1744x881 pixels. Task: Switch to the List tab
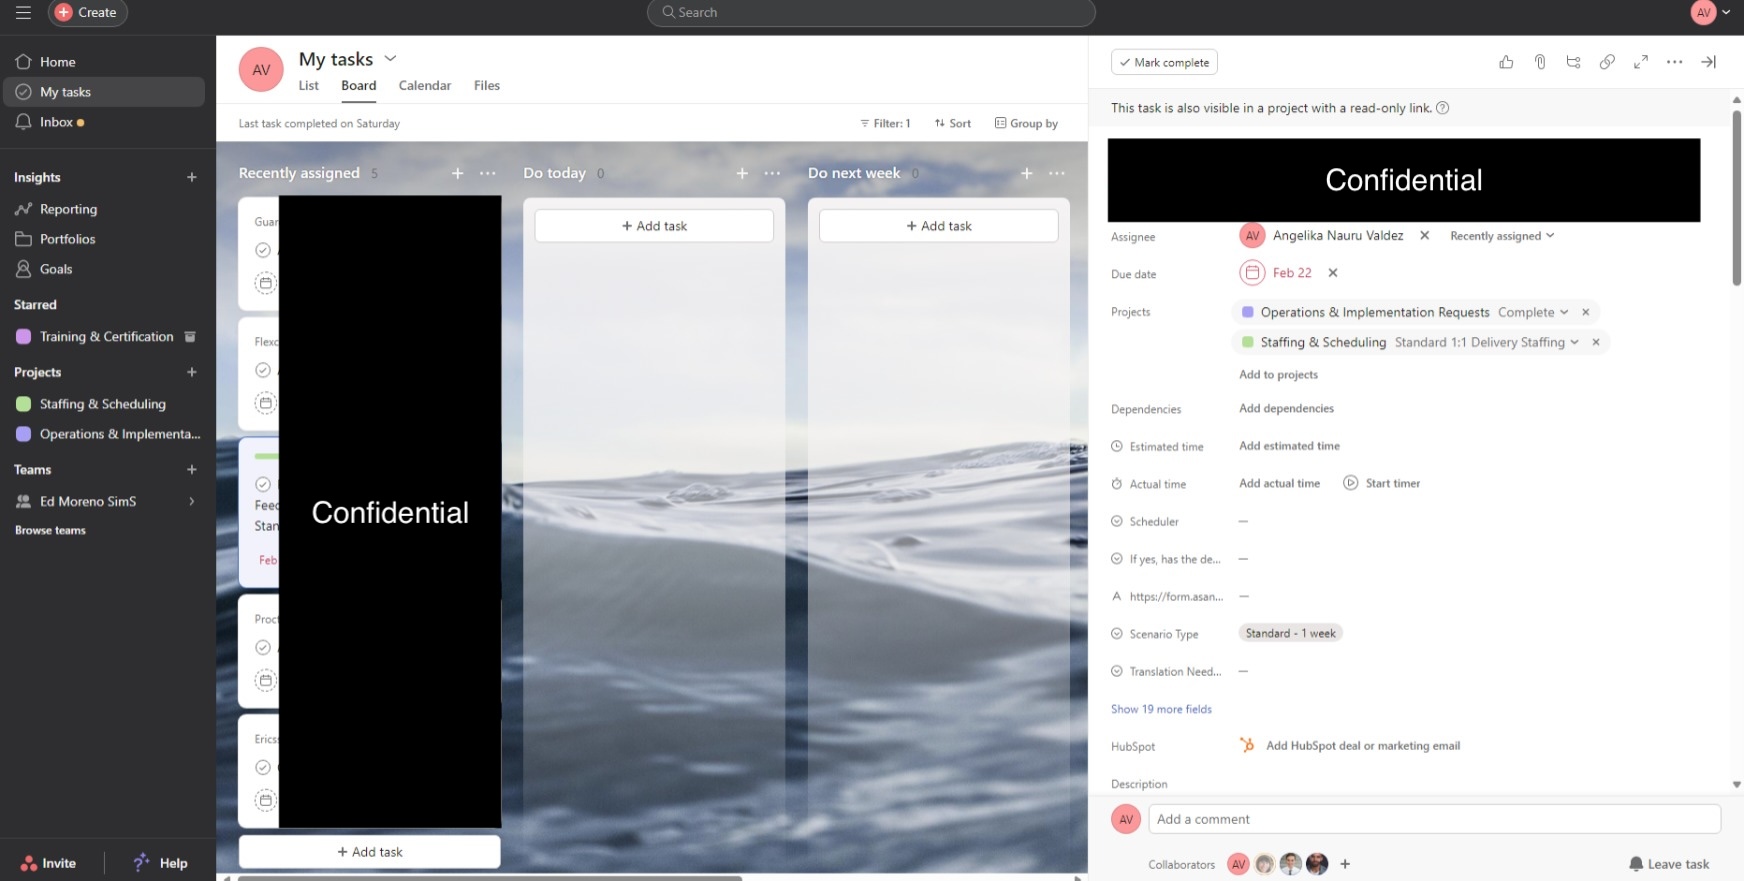[x=308, y=86]
